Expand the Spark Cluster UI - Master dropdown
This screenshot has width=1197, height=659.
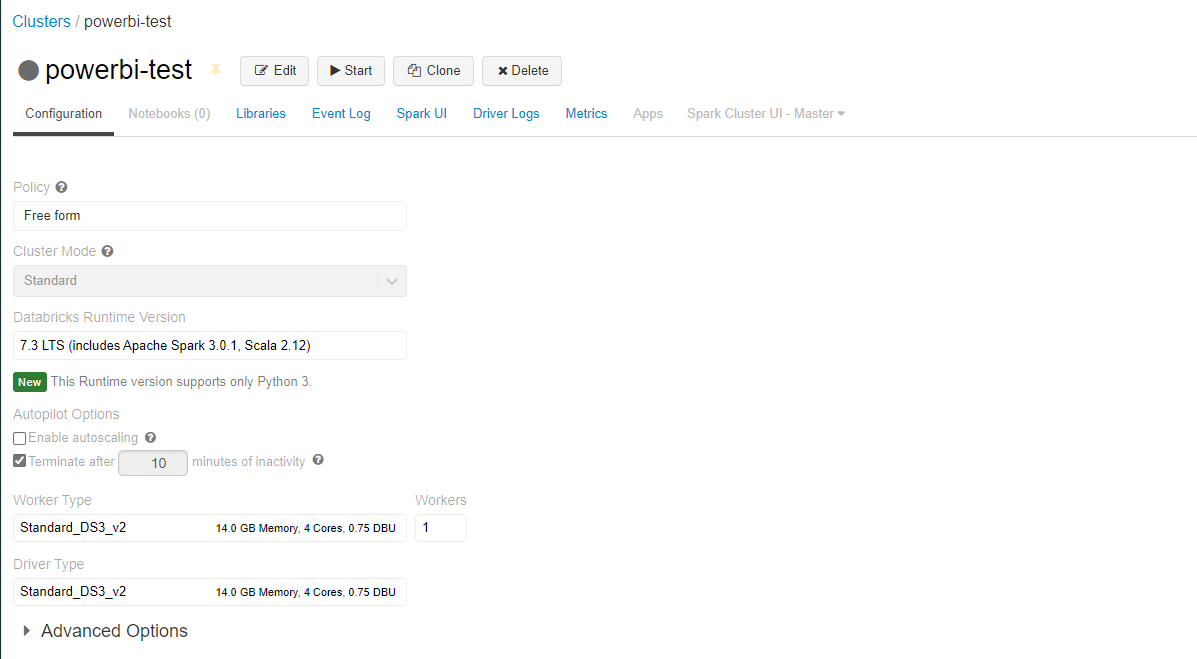click(x=766, y=114)
